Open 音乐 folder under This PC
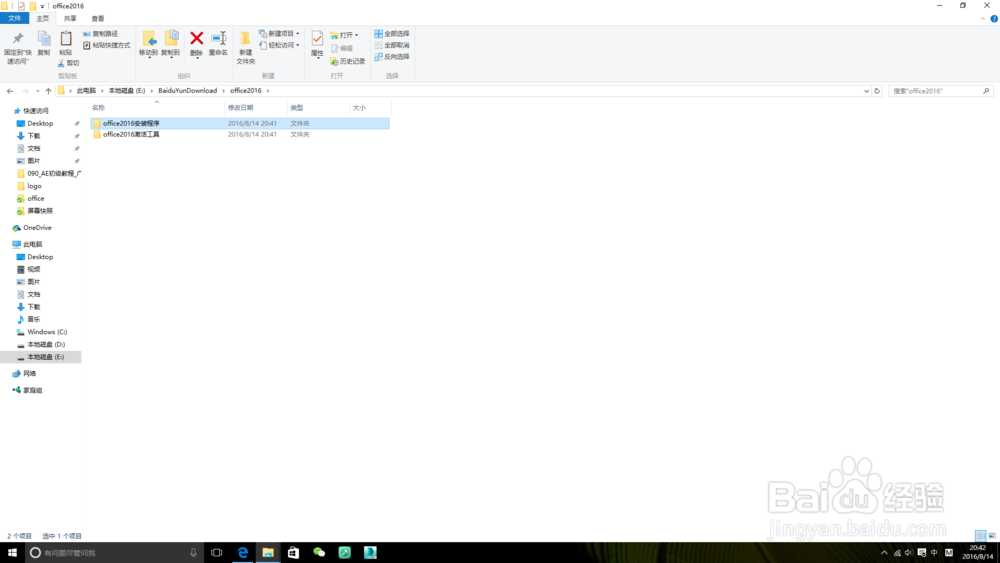The height and width of the screenshot is (563, 1000). tap(33, 319)
